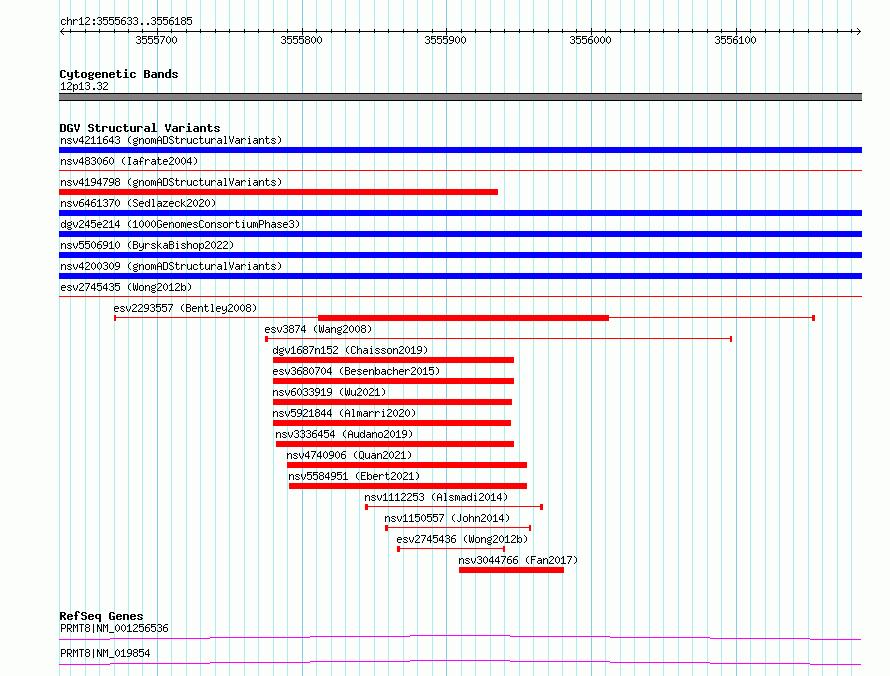Click the blue bar of nsv4211643

pyautogui.click(x=460, y=150)
